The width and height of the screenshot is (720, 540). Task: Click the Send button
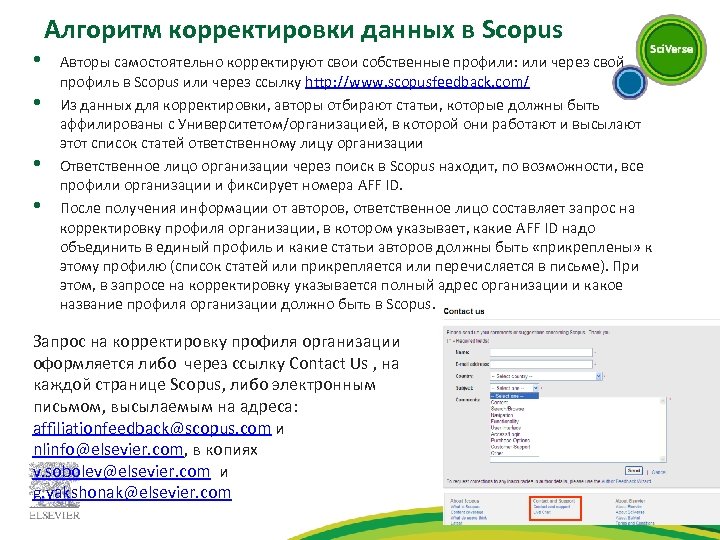point(634,471)
